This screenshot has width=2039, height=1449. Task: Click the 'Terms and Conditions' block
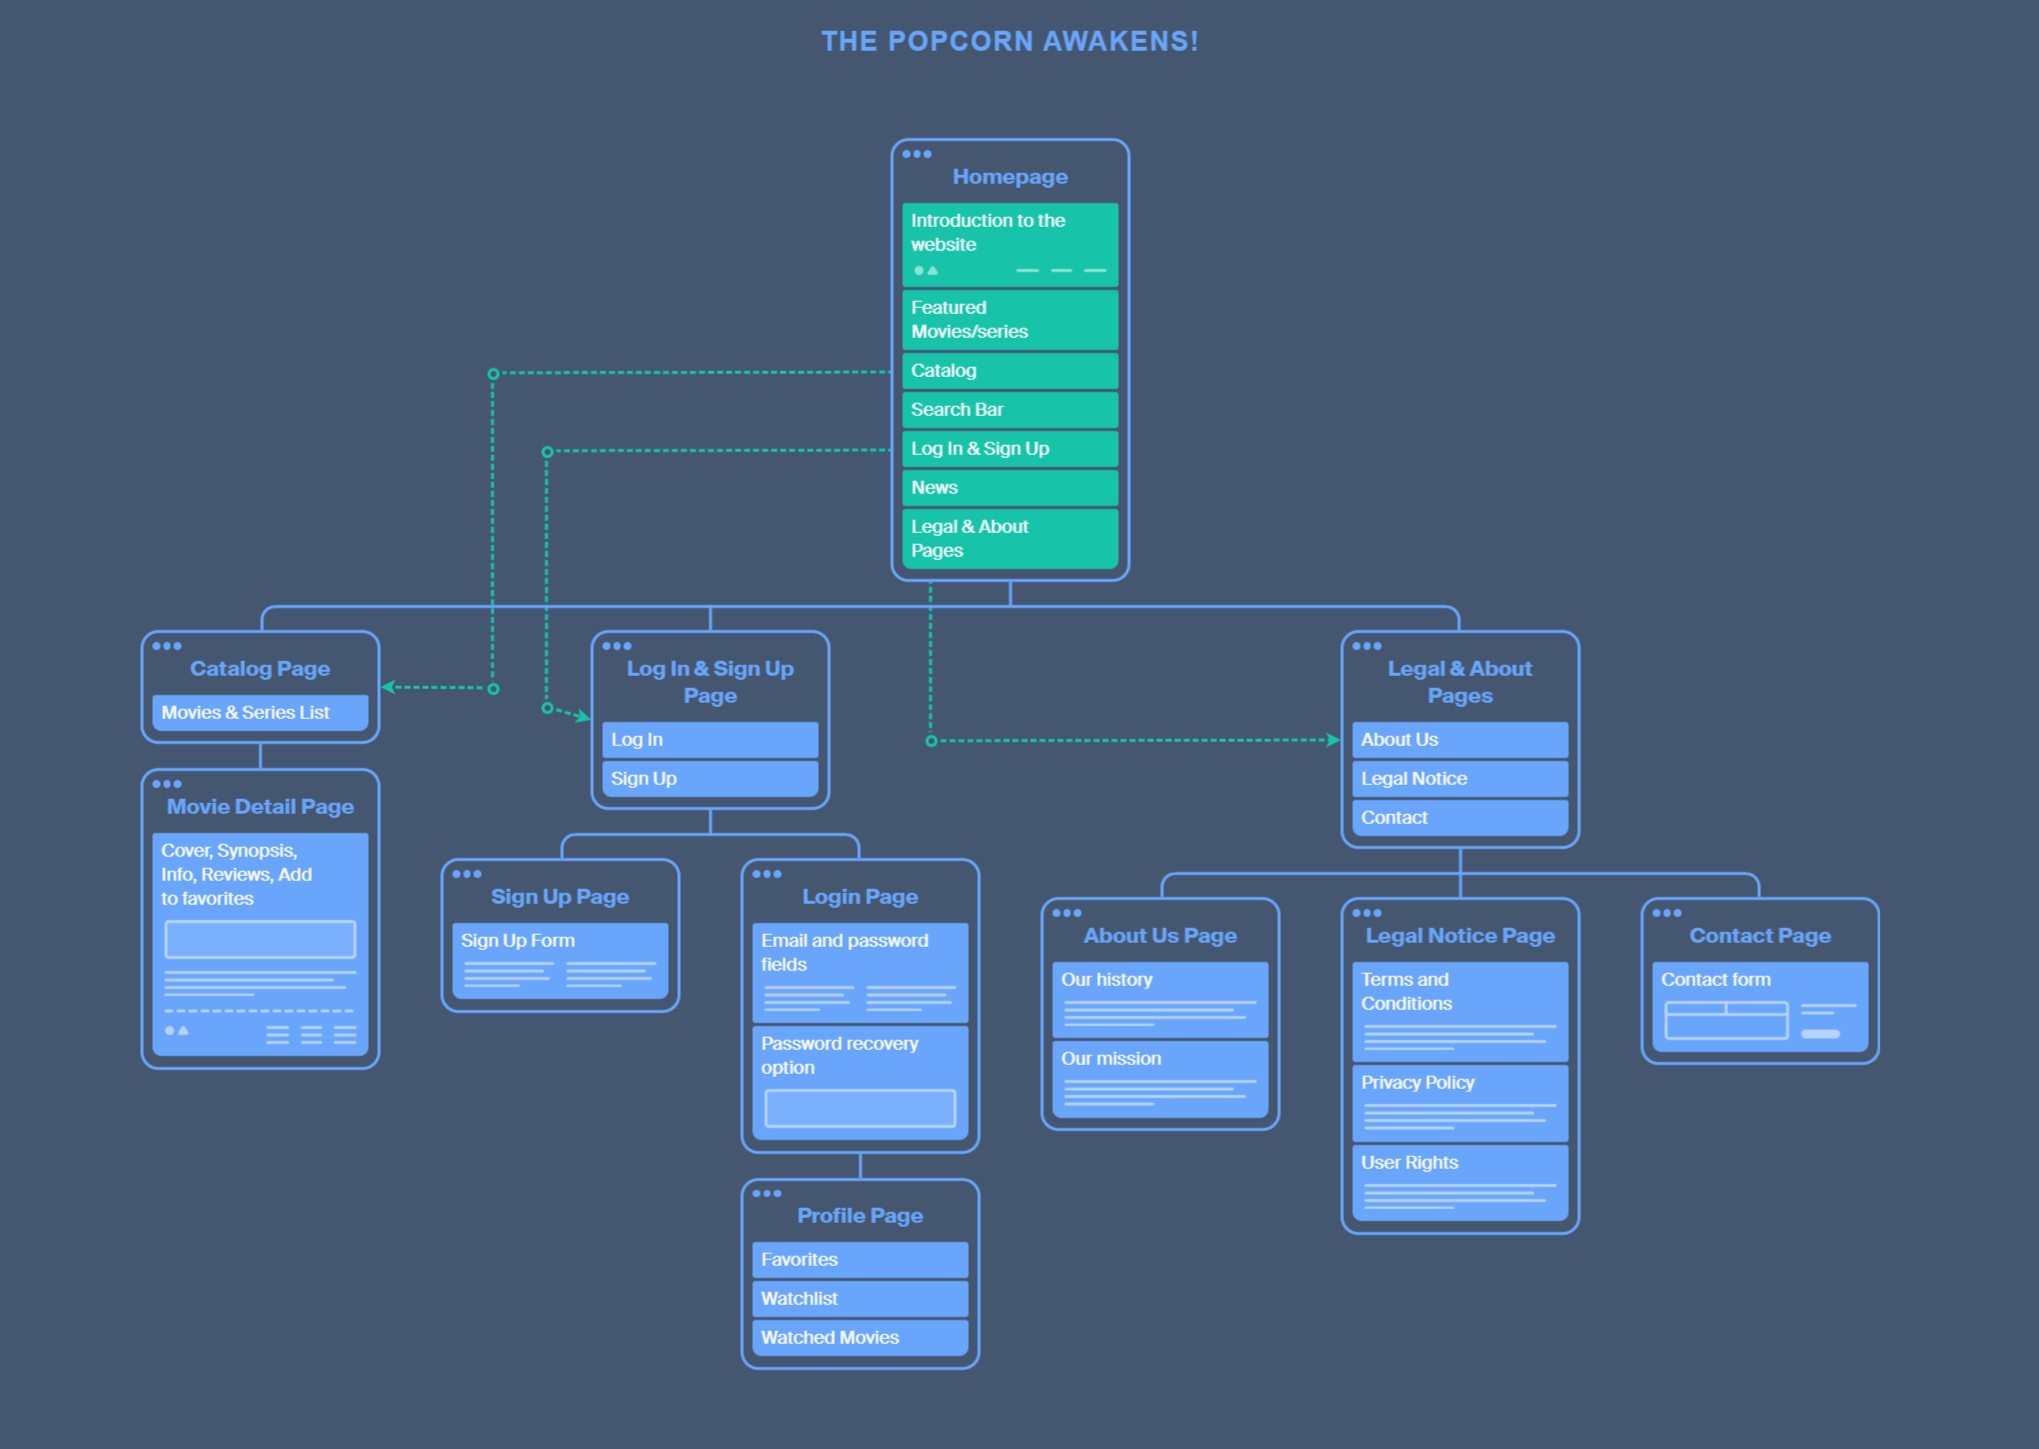[x=1460, y=1011]
